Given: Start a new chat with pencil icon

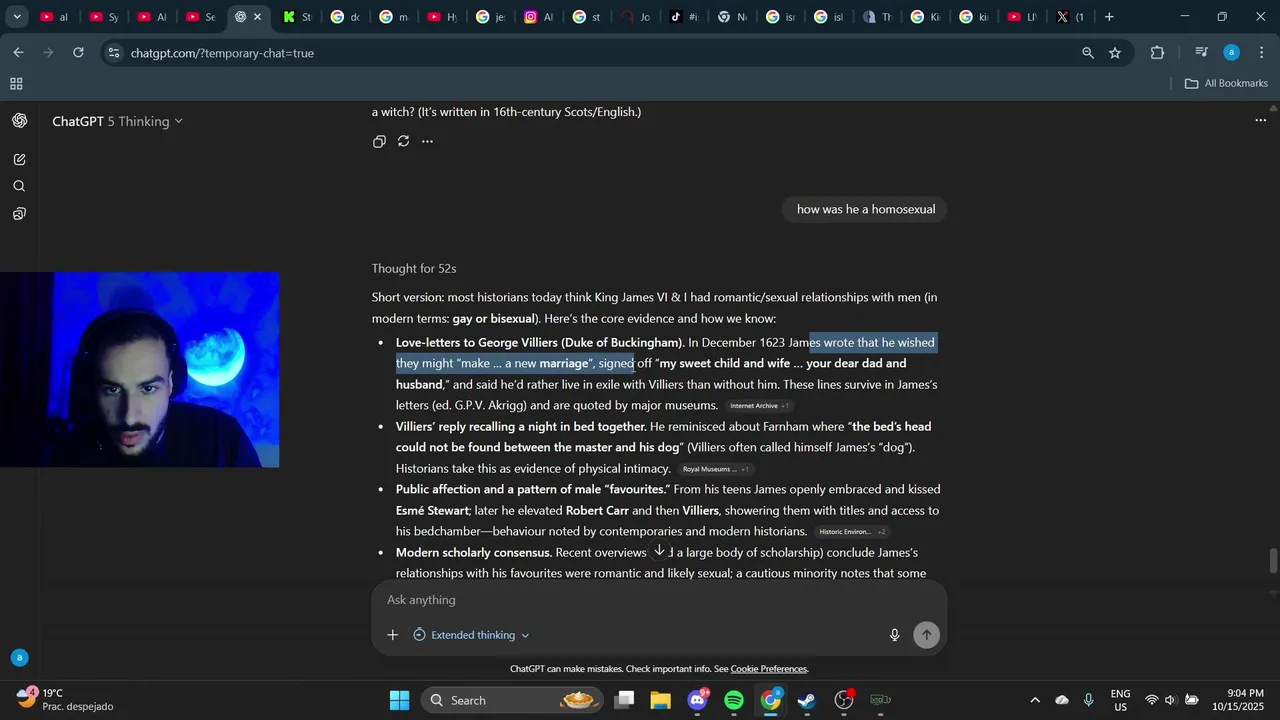Looking at the screenshot, I should click(19, 159).
